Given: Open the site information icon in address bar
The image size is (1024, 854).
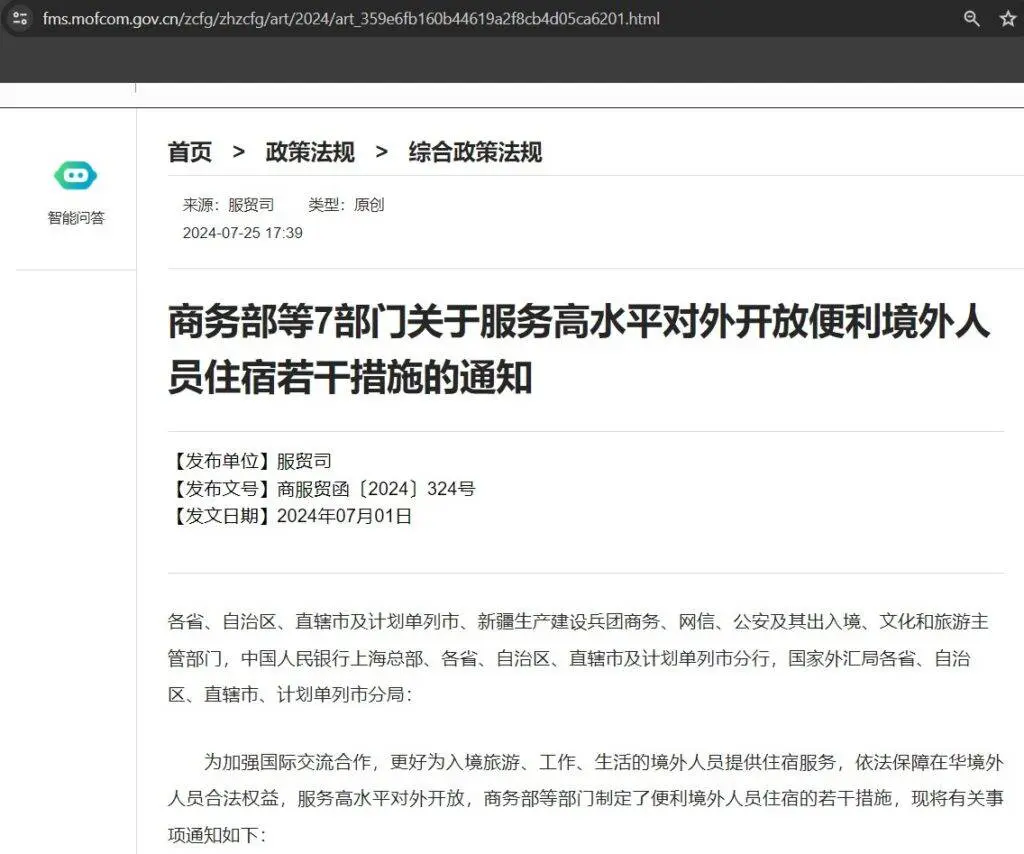Looking at the screenshot, I should (20, 18).
